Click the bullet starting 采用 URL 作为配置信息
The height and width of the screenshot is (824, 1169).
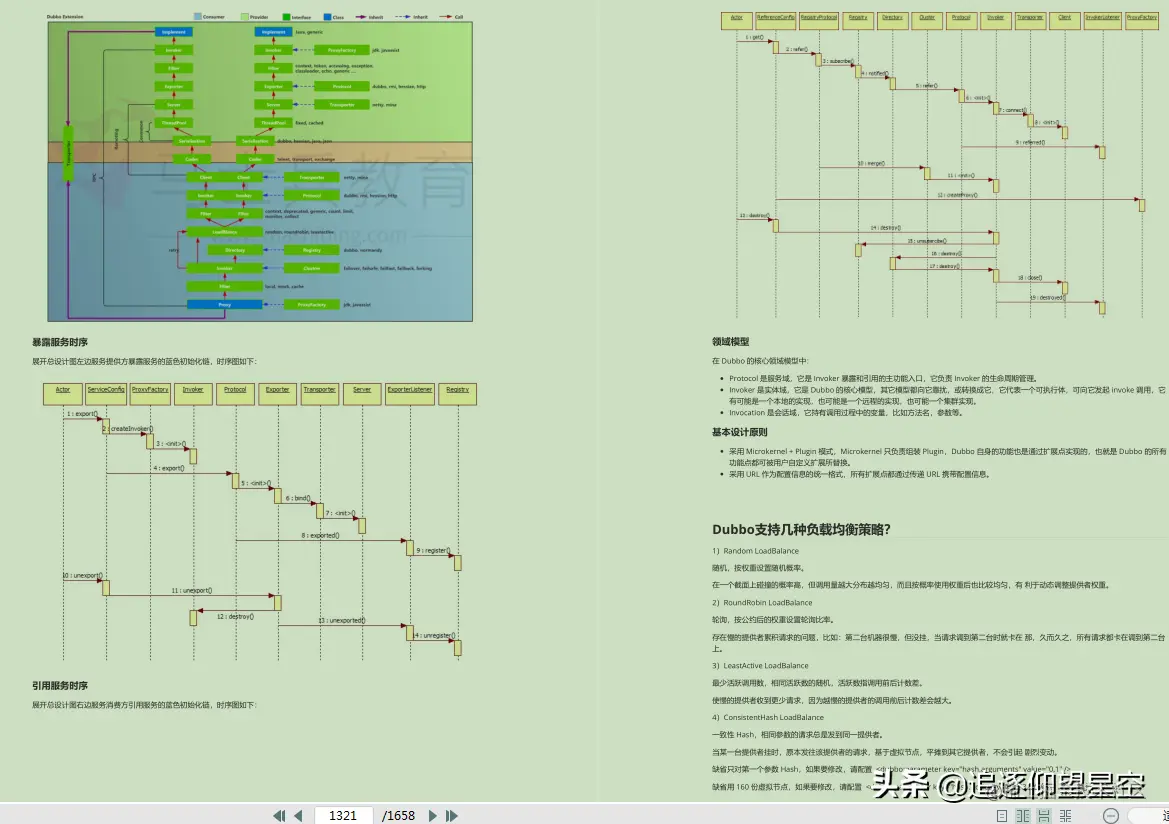(x=860, y=474)
